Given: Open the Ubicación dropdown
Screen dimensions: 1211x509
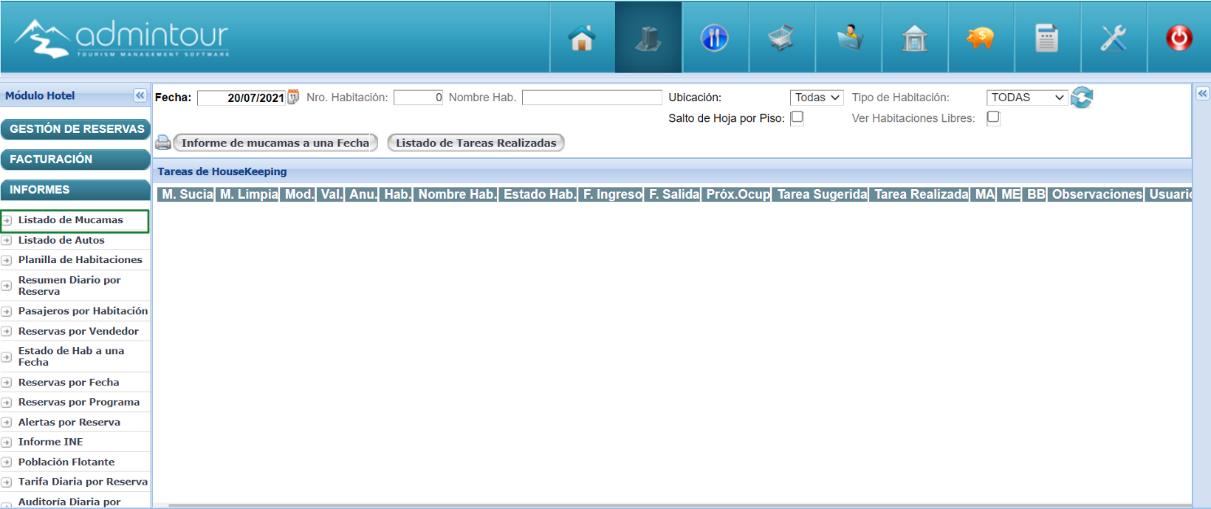Looking at the screenshot, I should (x=817, y=97).
